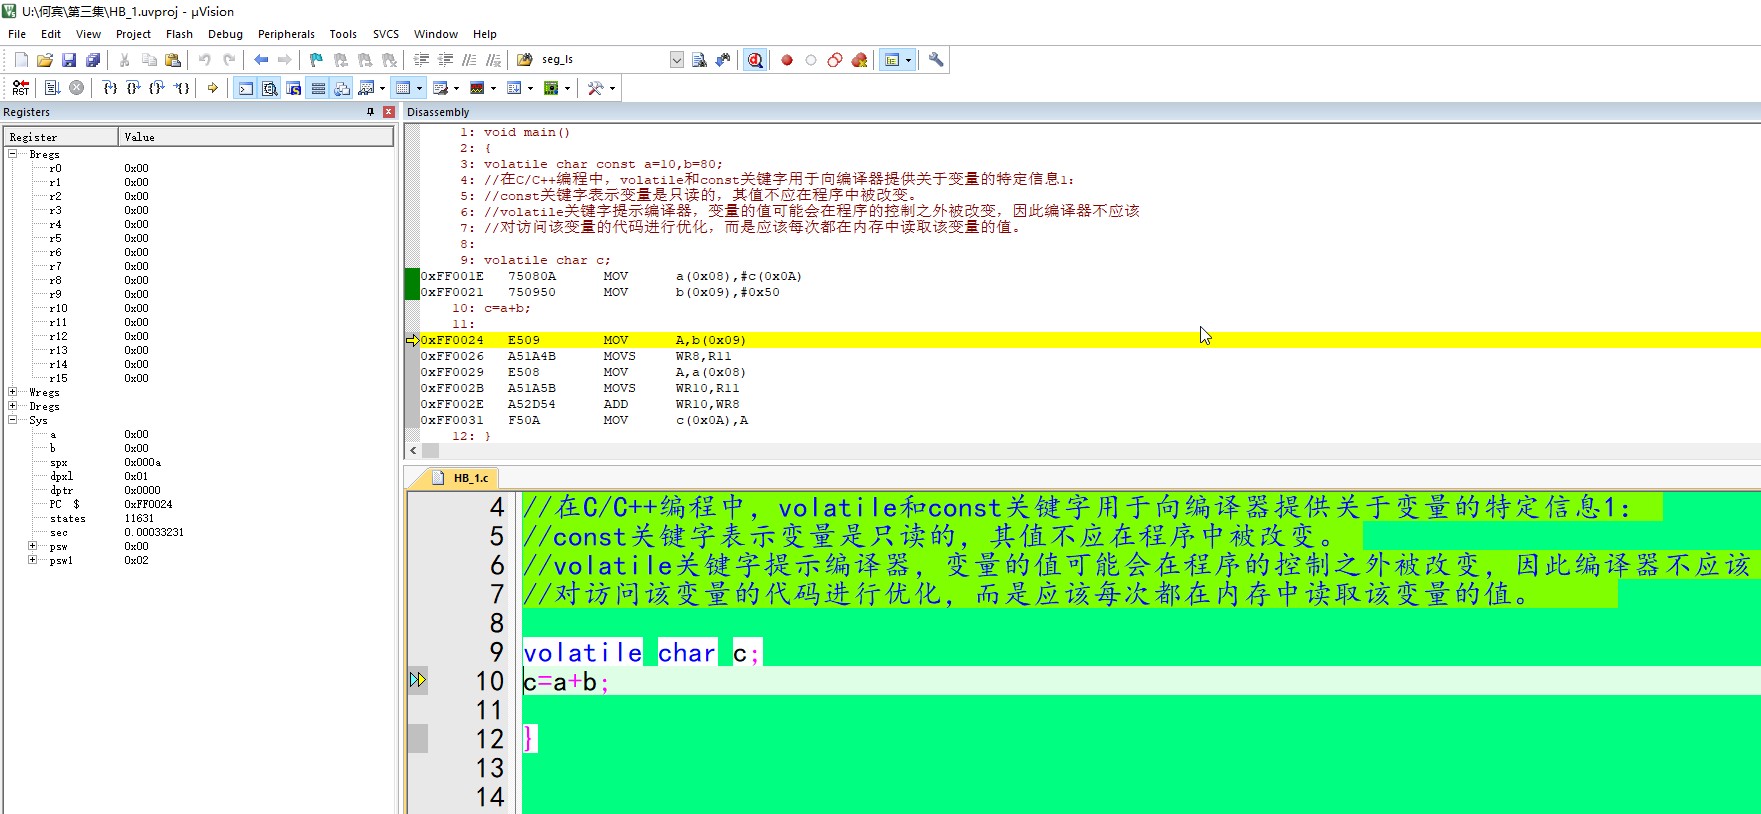This screenshot has width=1761, height=814.
Task: Click the Reset CPU (RST) icon
Action: (x=21, y=88)
